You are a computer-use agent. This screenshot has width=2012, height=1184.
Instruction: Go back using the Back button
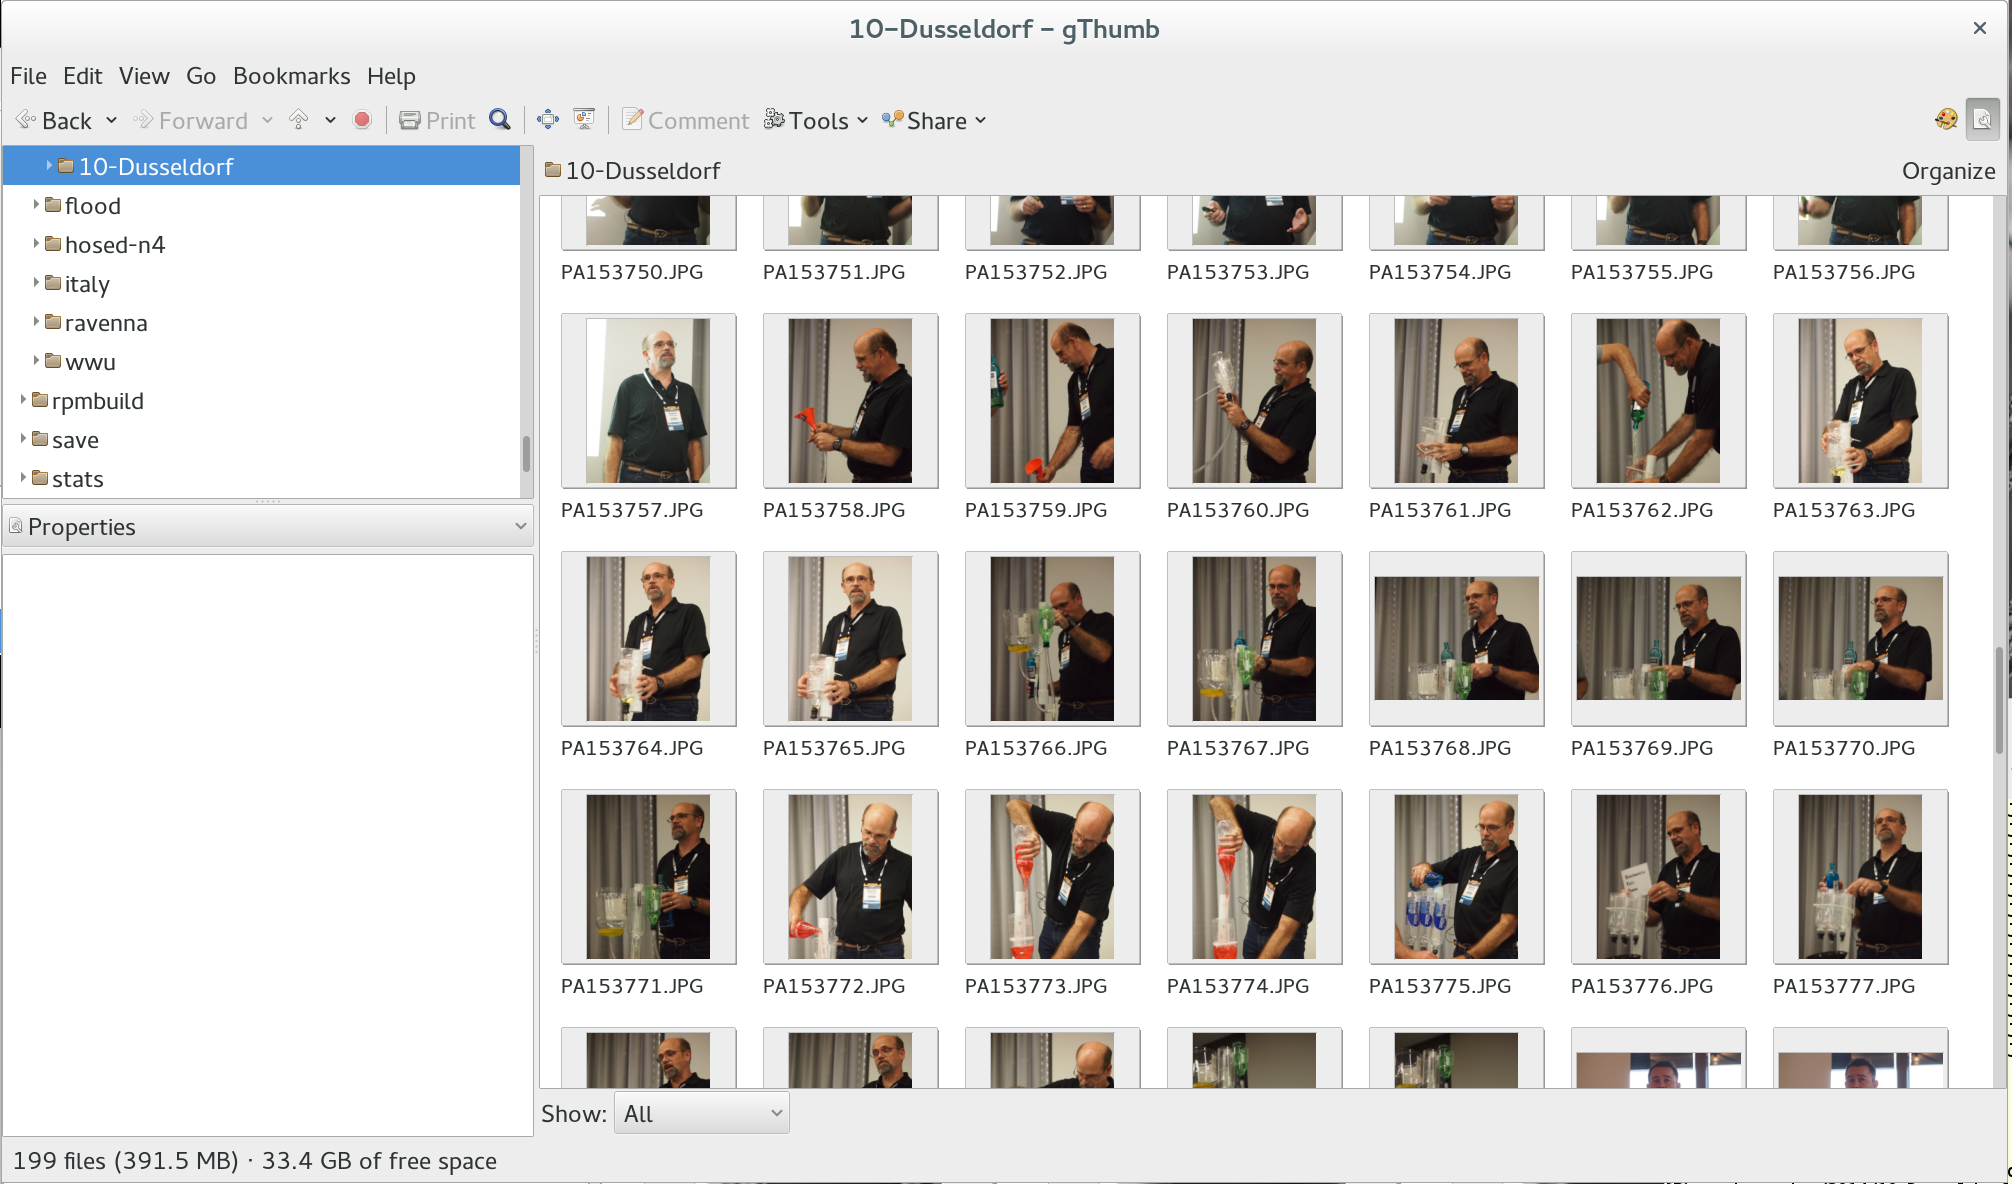tap(54, 121)
